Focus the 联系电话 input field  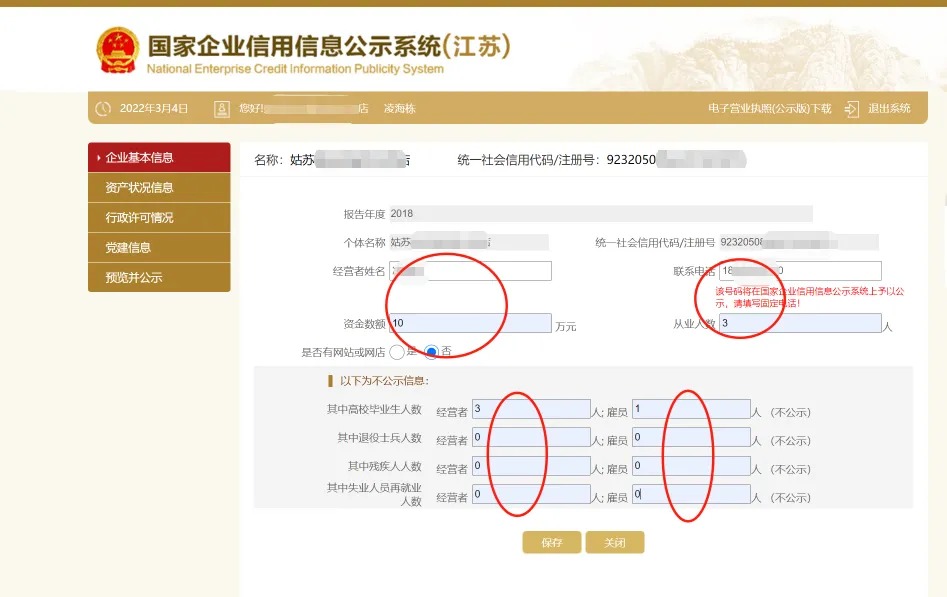[800, 271]
